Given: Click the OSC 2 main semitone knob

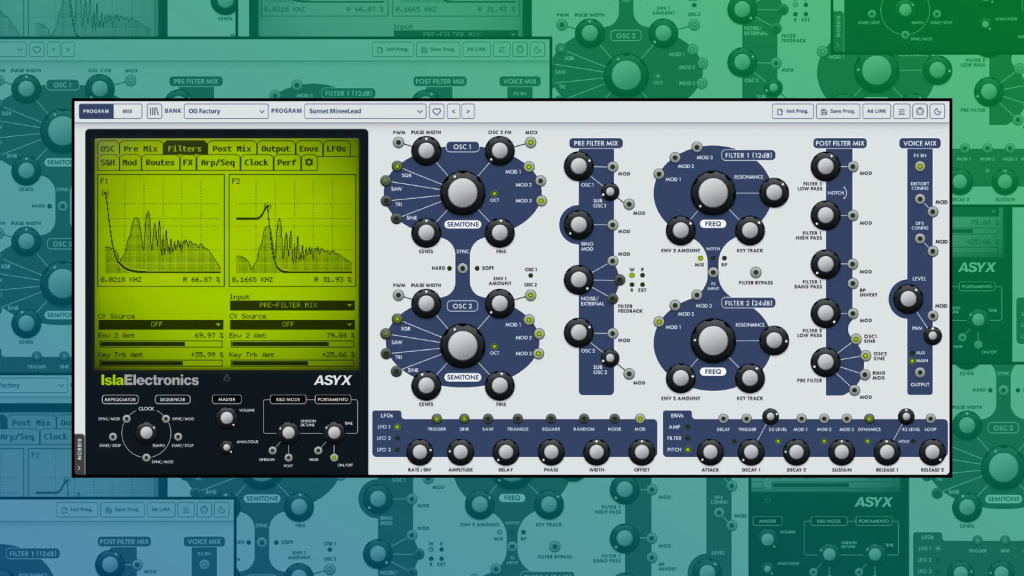Looking at the screenshot, I should pyautogui.click(x=462, y=345).
